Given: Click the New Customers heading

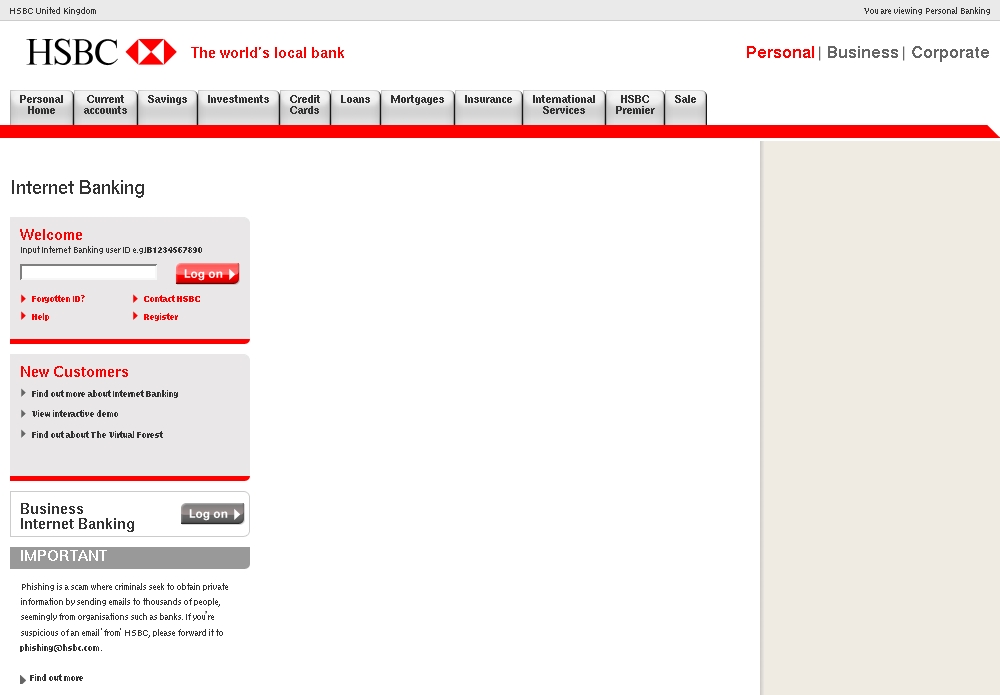Looking at the screenshot, I should 74,372.
